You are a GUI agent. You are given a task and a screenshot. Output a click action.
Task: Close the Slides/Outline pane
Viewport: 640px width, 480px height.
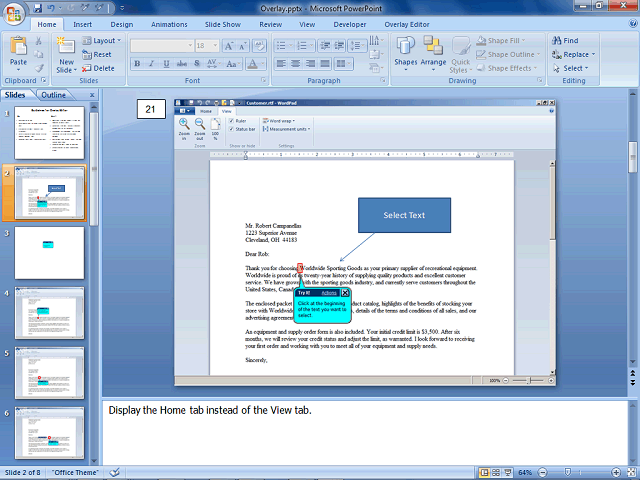tap(92, 95)
